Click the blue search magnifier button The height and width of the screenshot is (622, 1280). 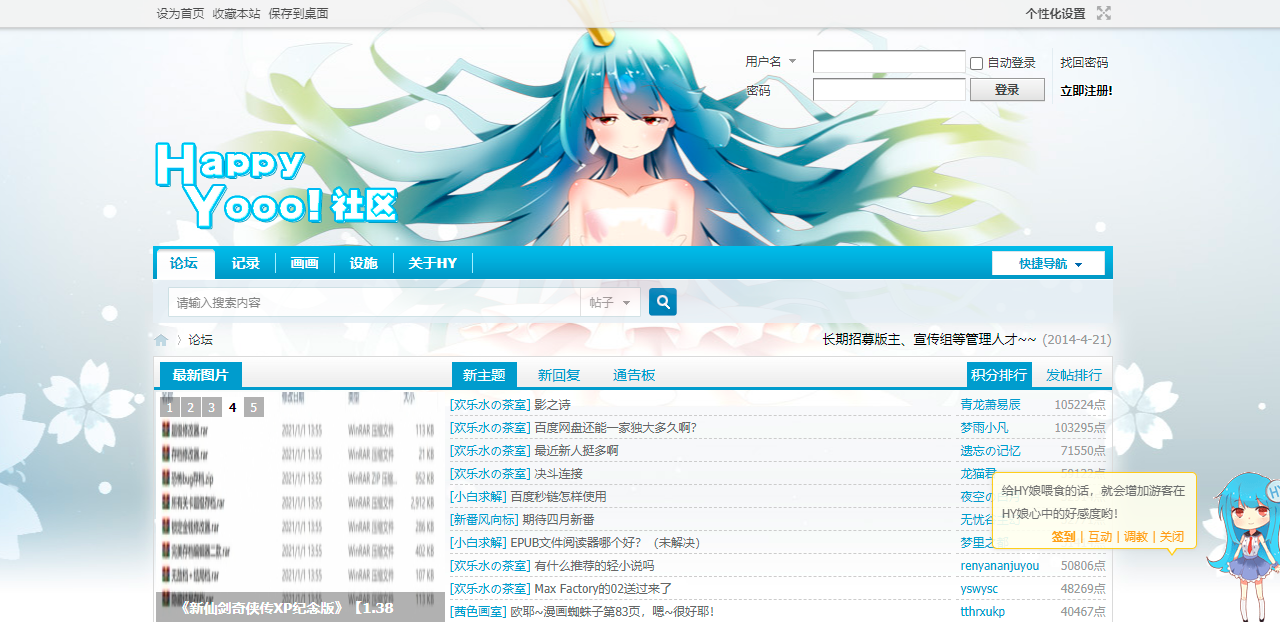[663, 302]
